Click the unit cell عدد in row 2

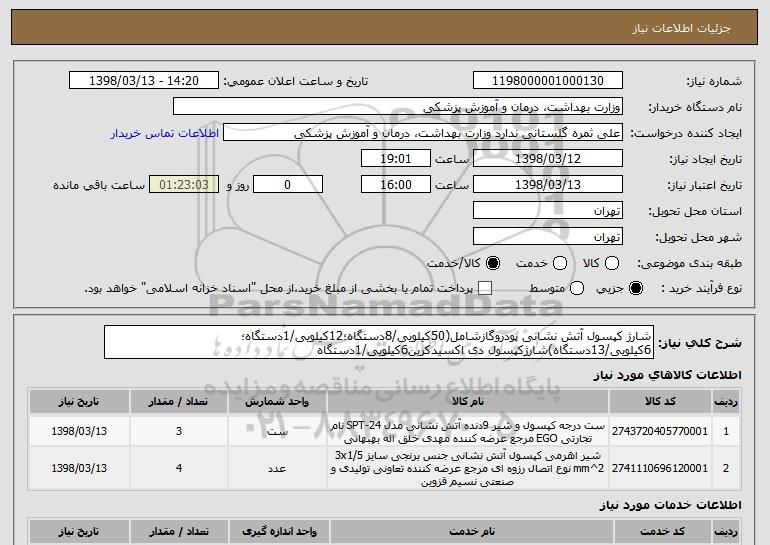tap(277, 468)
